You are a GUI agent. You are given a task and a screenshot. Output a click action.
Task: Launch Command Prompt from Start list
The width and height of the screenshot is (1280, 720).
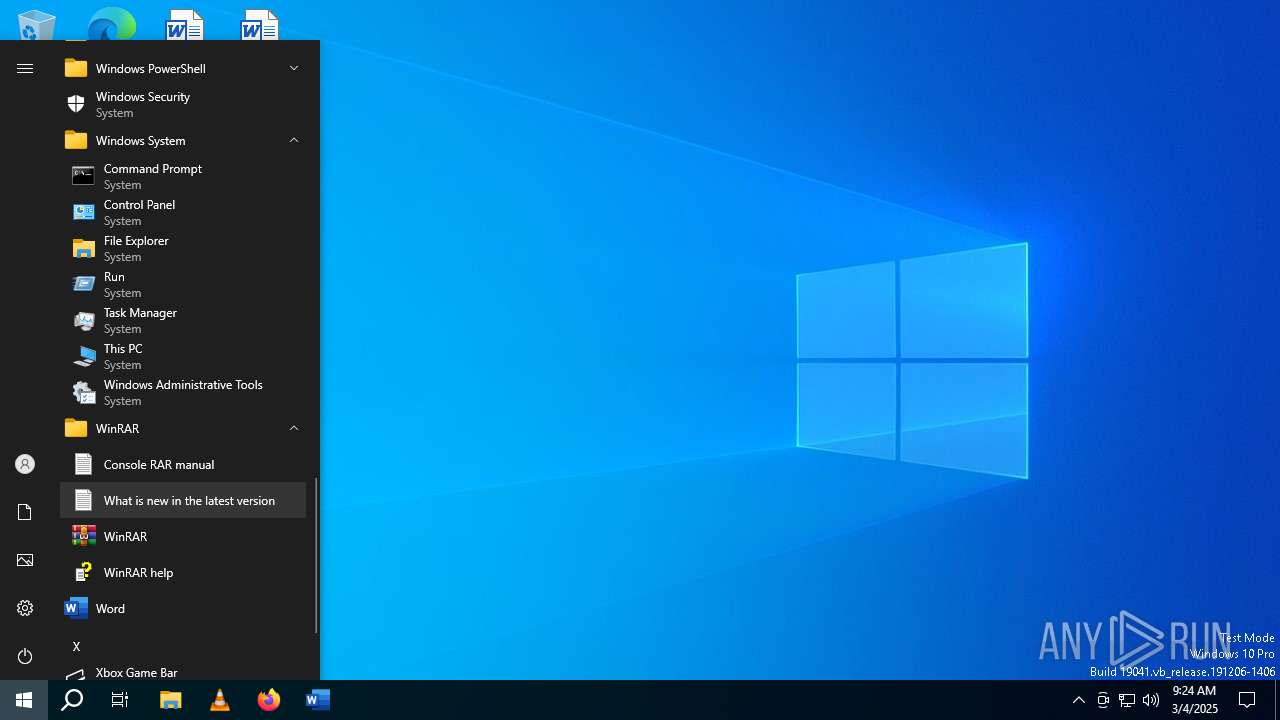pos(183,176)
